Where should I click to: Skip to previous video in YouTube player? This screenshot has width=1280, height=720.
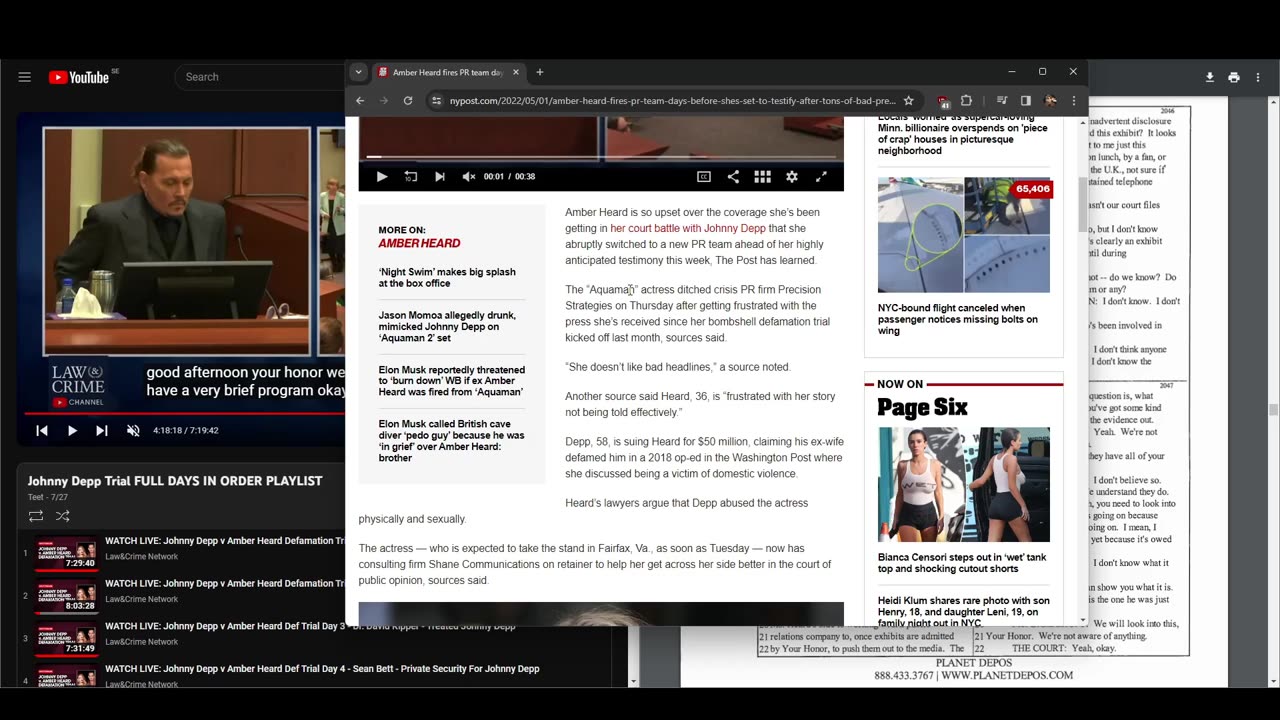point(42,430)
